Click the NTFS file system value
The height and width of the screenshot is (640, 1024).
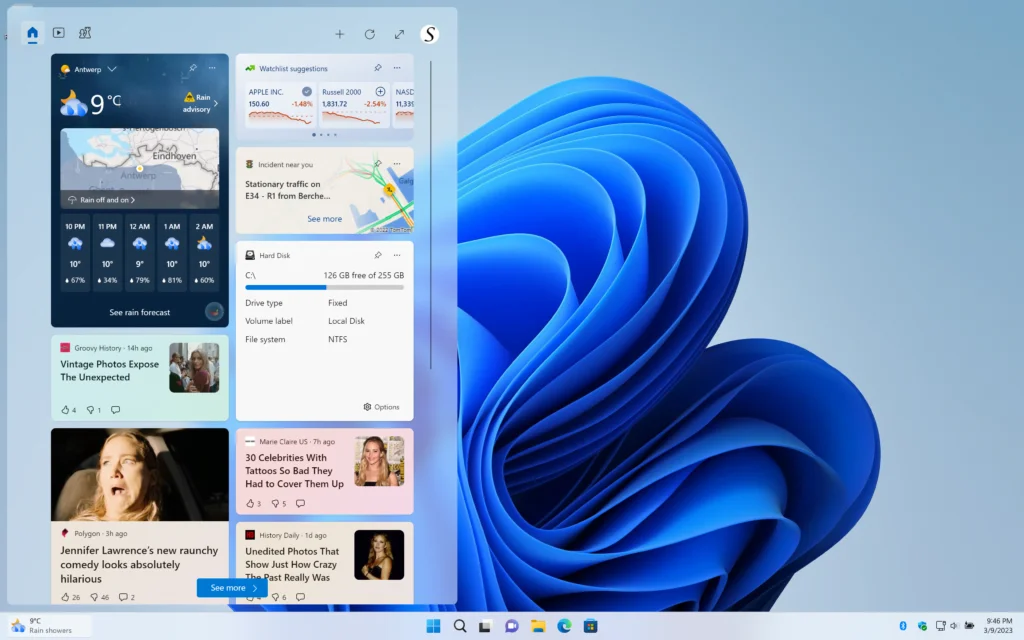(338, 340)
